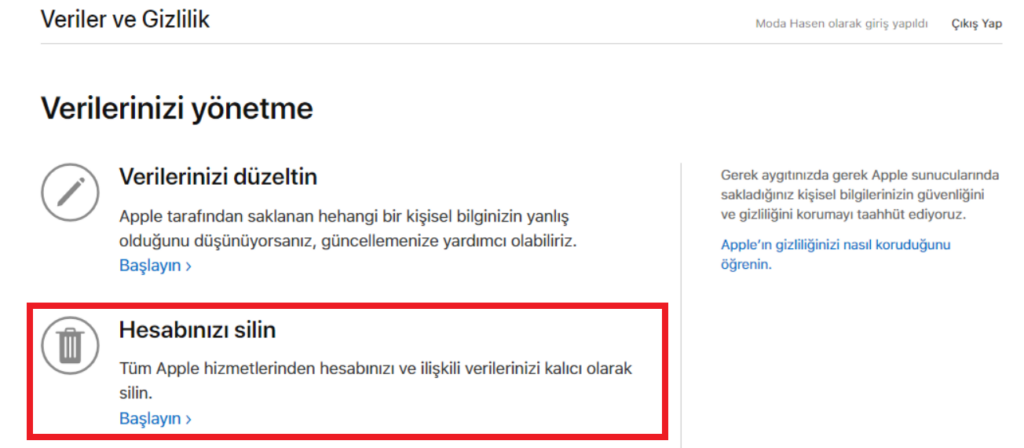Click the word öğrenin in the privacy link

[746, 266]
